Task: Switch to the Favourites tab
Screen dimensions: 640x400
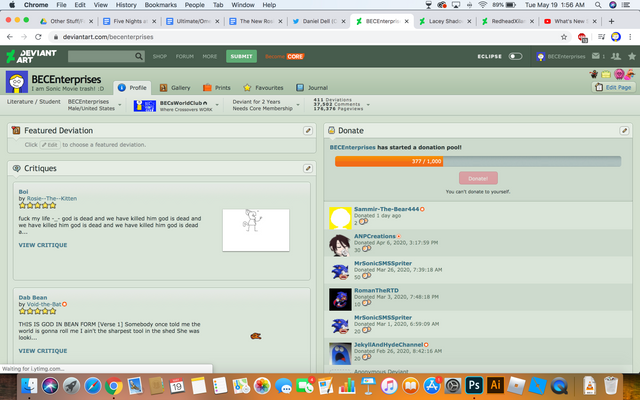Action: (x=263, y=88)
